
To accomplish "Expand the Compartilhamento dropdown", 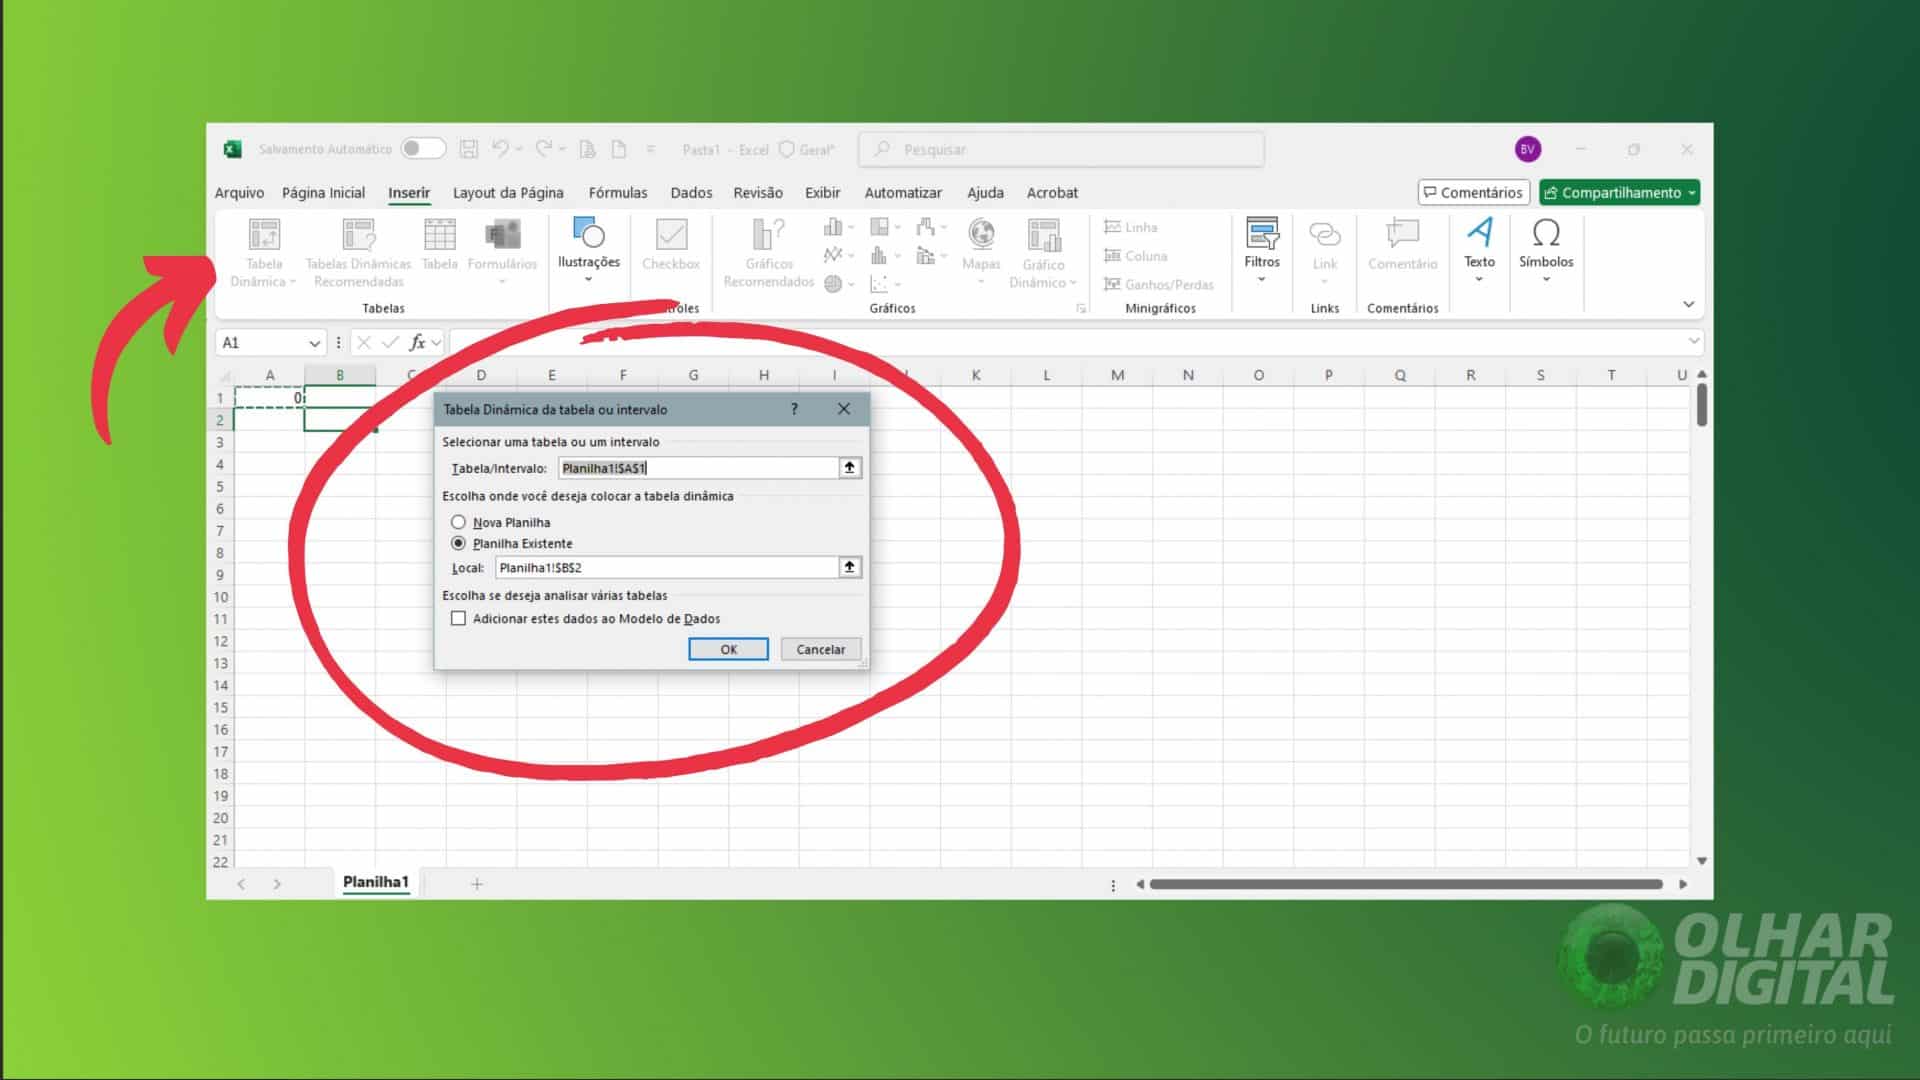I will point(1690,192).
